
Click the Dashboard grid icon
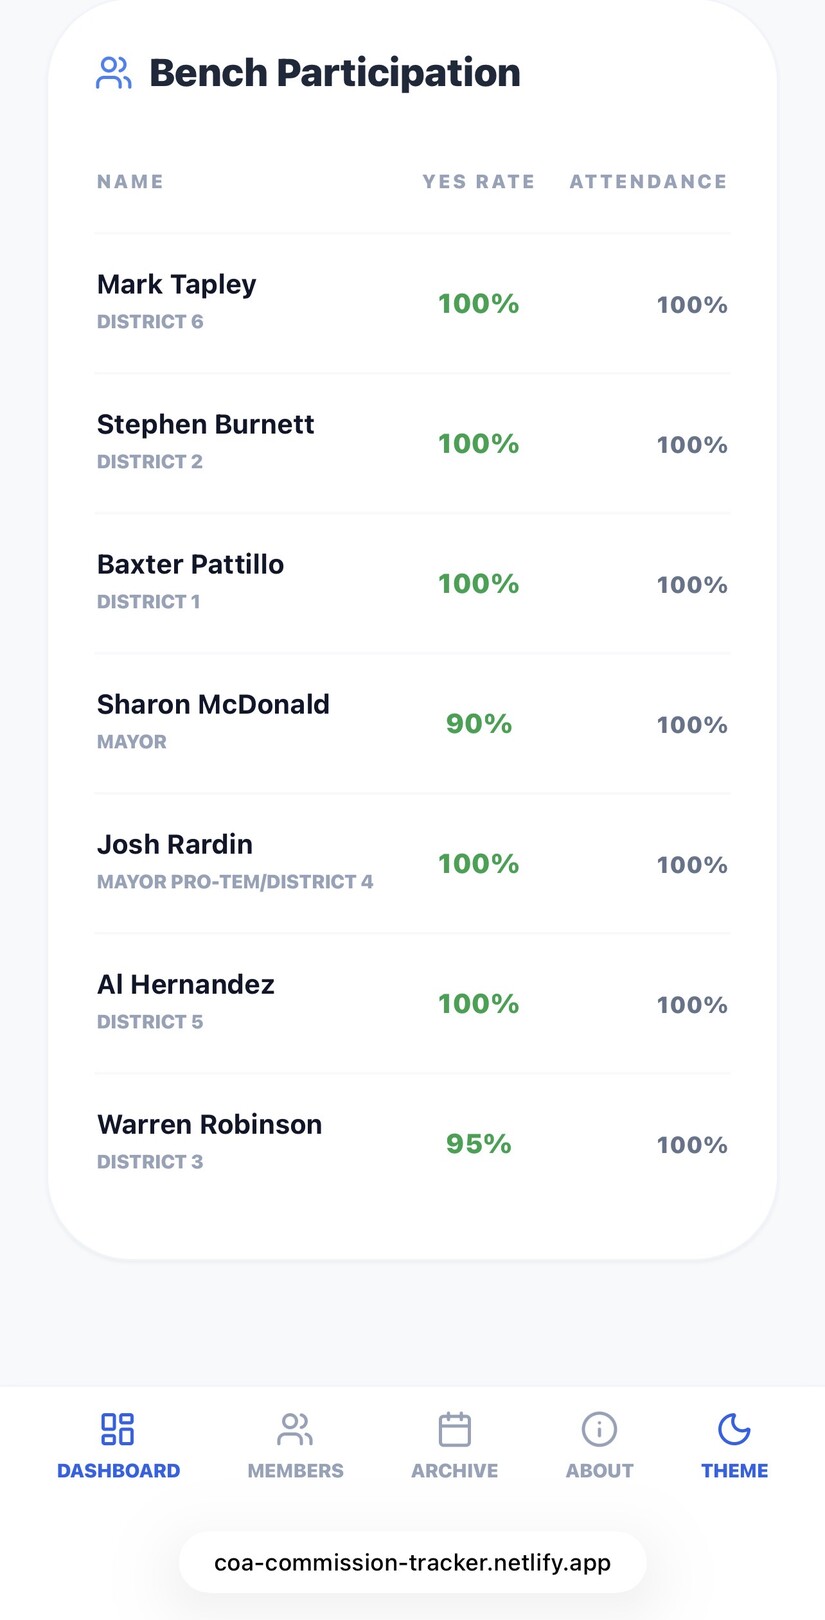coord(118,1429)
